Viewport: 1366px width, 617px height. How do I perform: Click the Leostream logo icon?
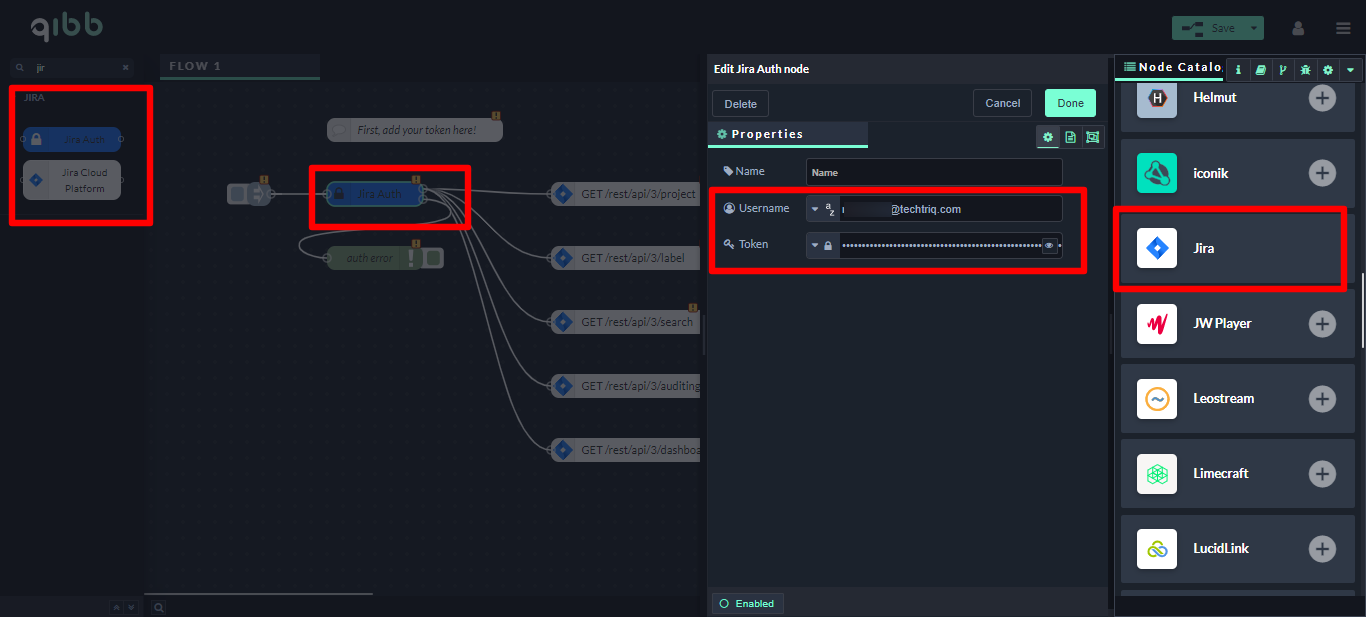(x=1157, y=398)
